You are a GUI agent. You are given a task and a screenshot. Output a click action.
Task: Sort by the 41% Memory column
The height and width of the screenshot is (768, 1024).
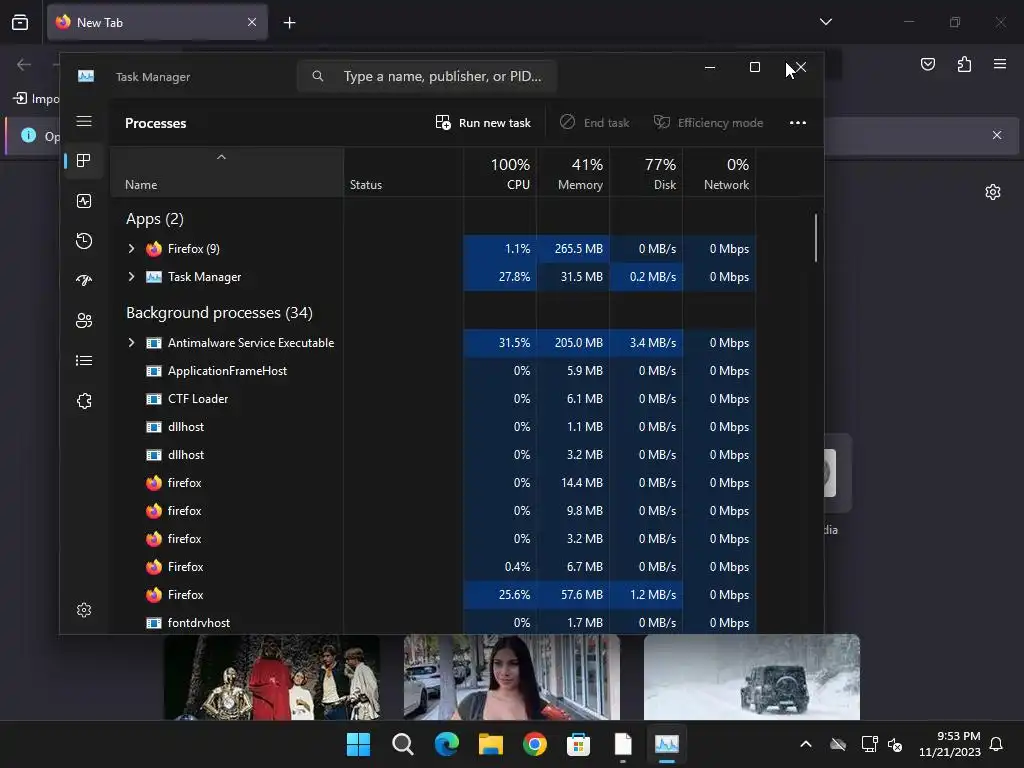click(573, 173)
